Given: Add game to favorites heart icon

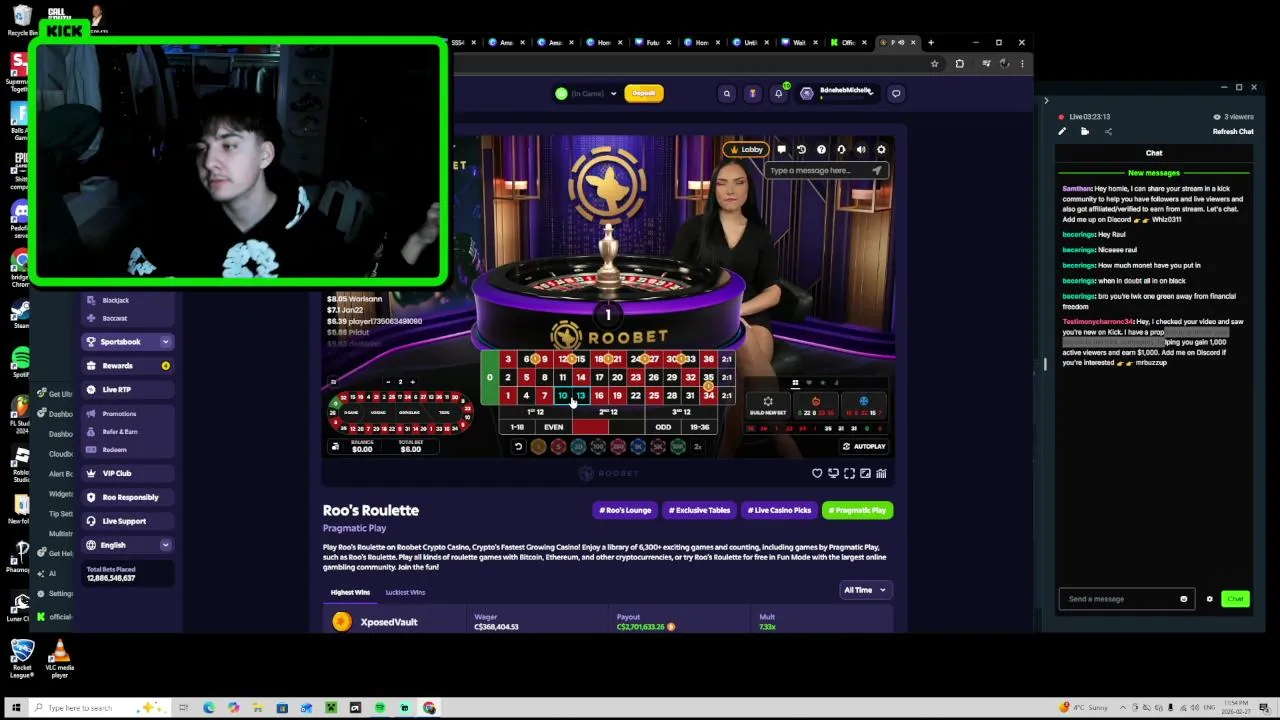Looking at the screenshot, I should (x=817, y=473).
